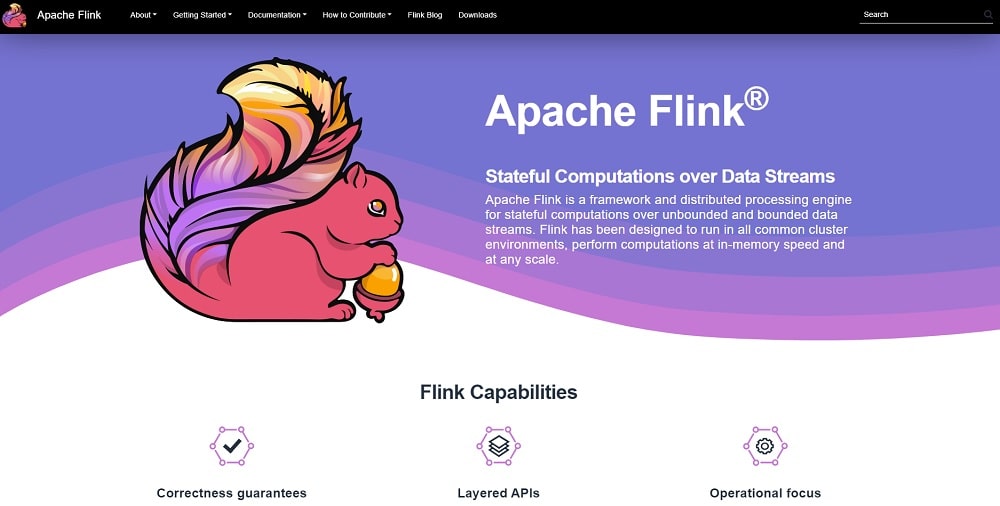Click the Correctness guarantees label
The image size is (1000, 506).
point(232,493)
